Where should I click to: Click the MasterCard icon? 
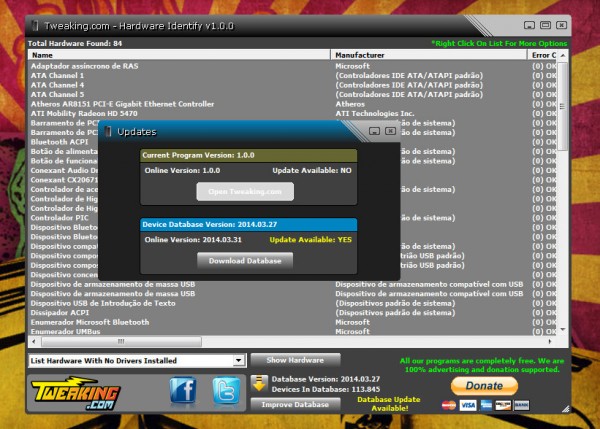pos(449,405)
